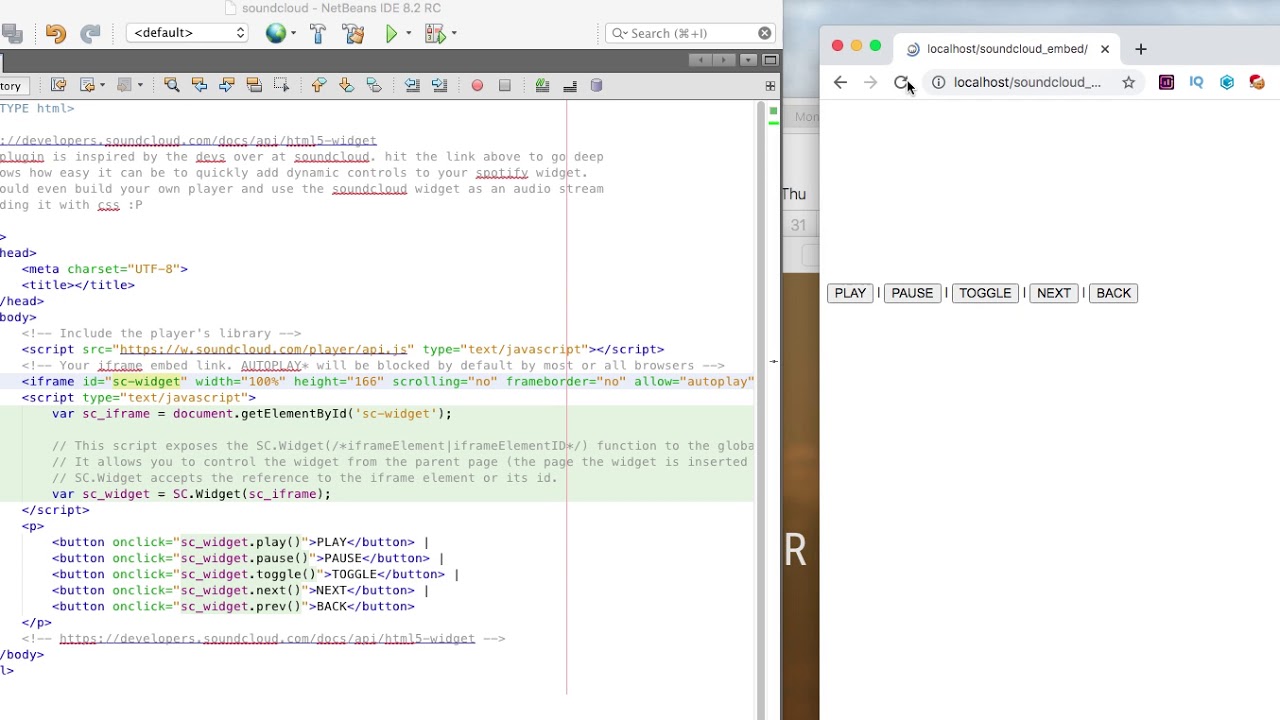
Task: Click the NEXT button in browser page
Action: point(1054,293)
